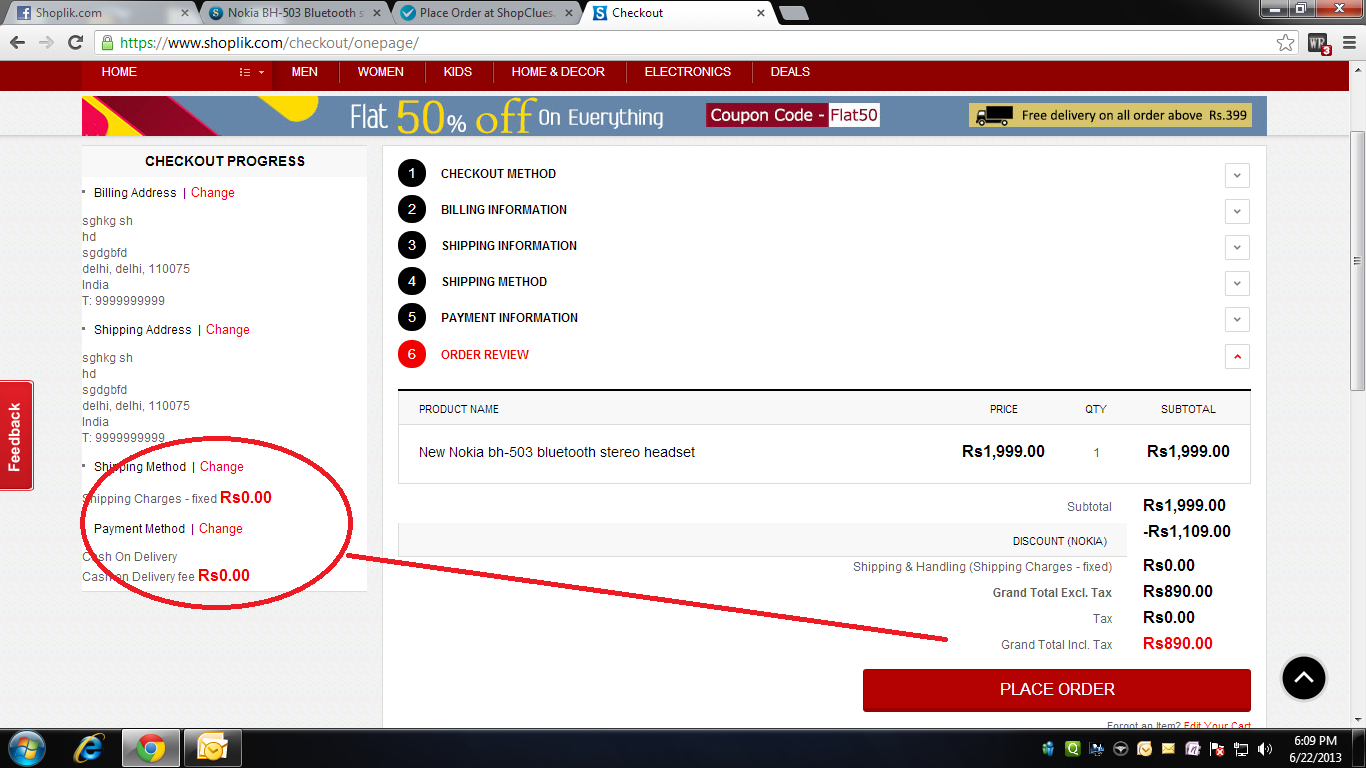
Task: Click the Grand Total Incl. Tax amount Rs890.00
Action: click(x=1178, y=644)
